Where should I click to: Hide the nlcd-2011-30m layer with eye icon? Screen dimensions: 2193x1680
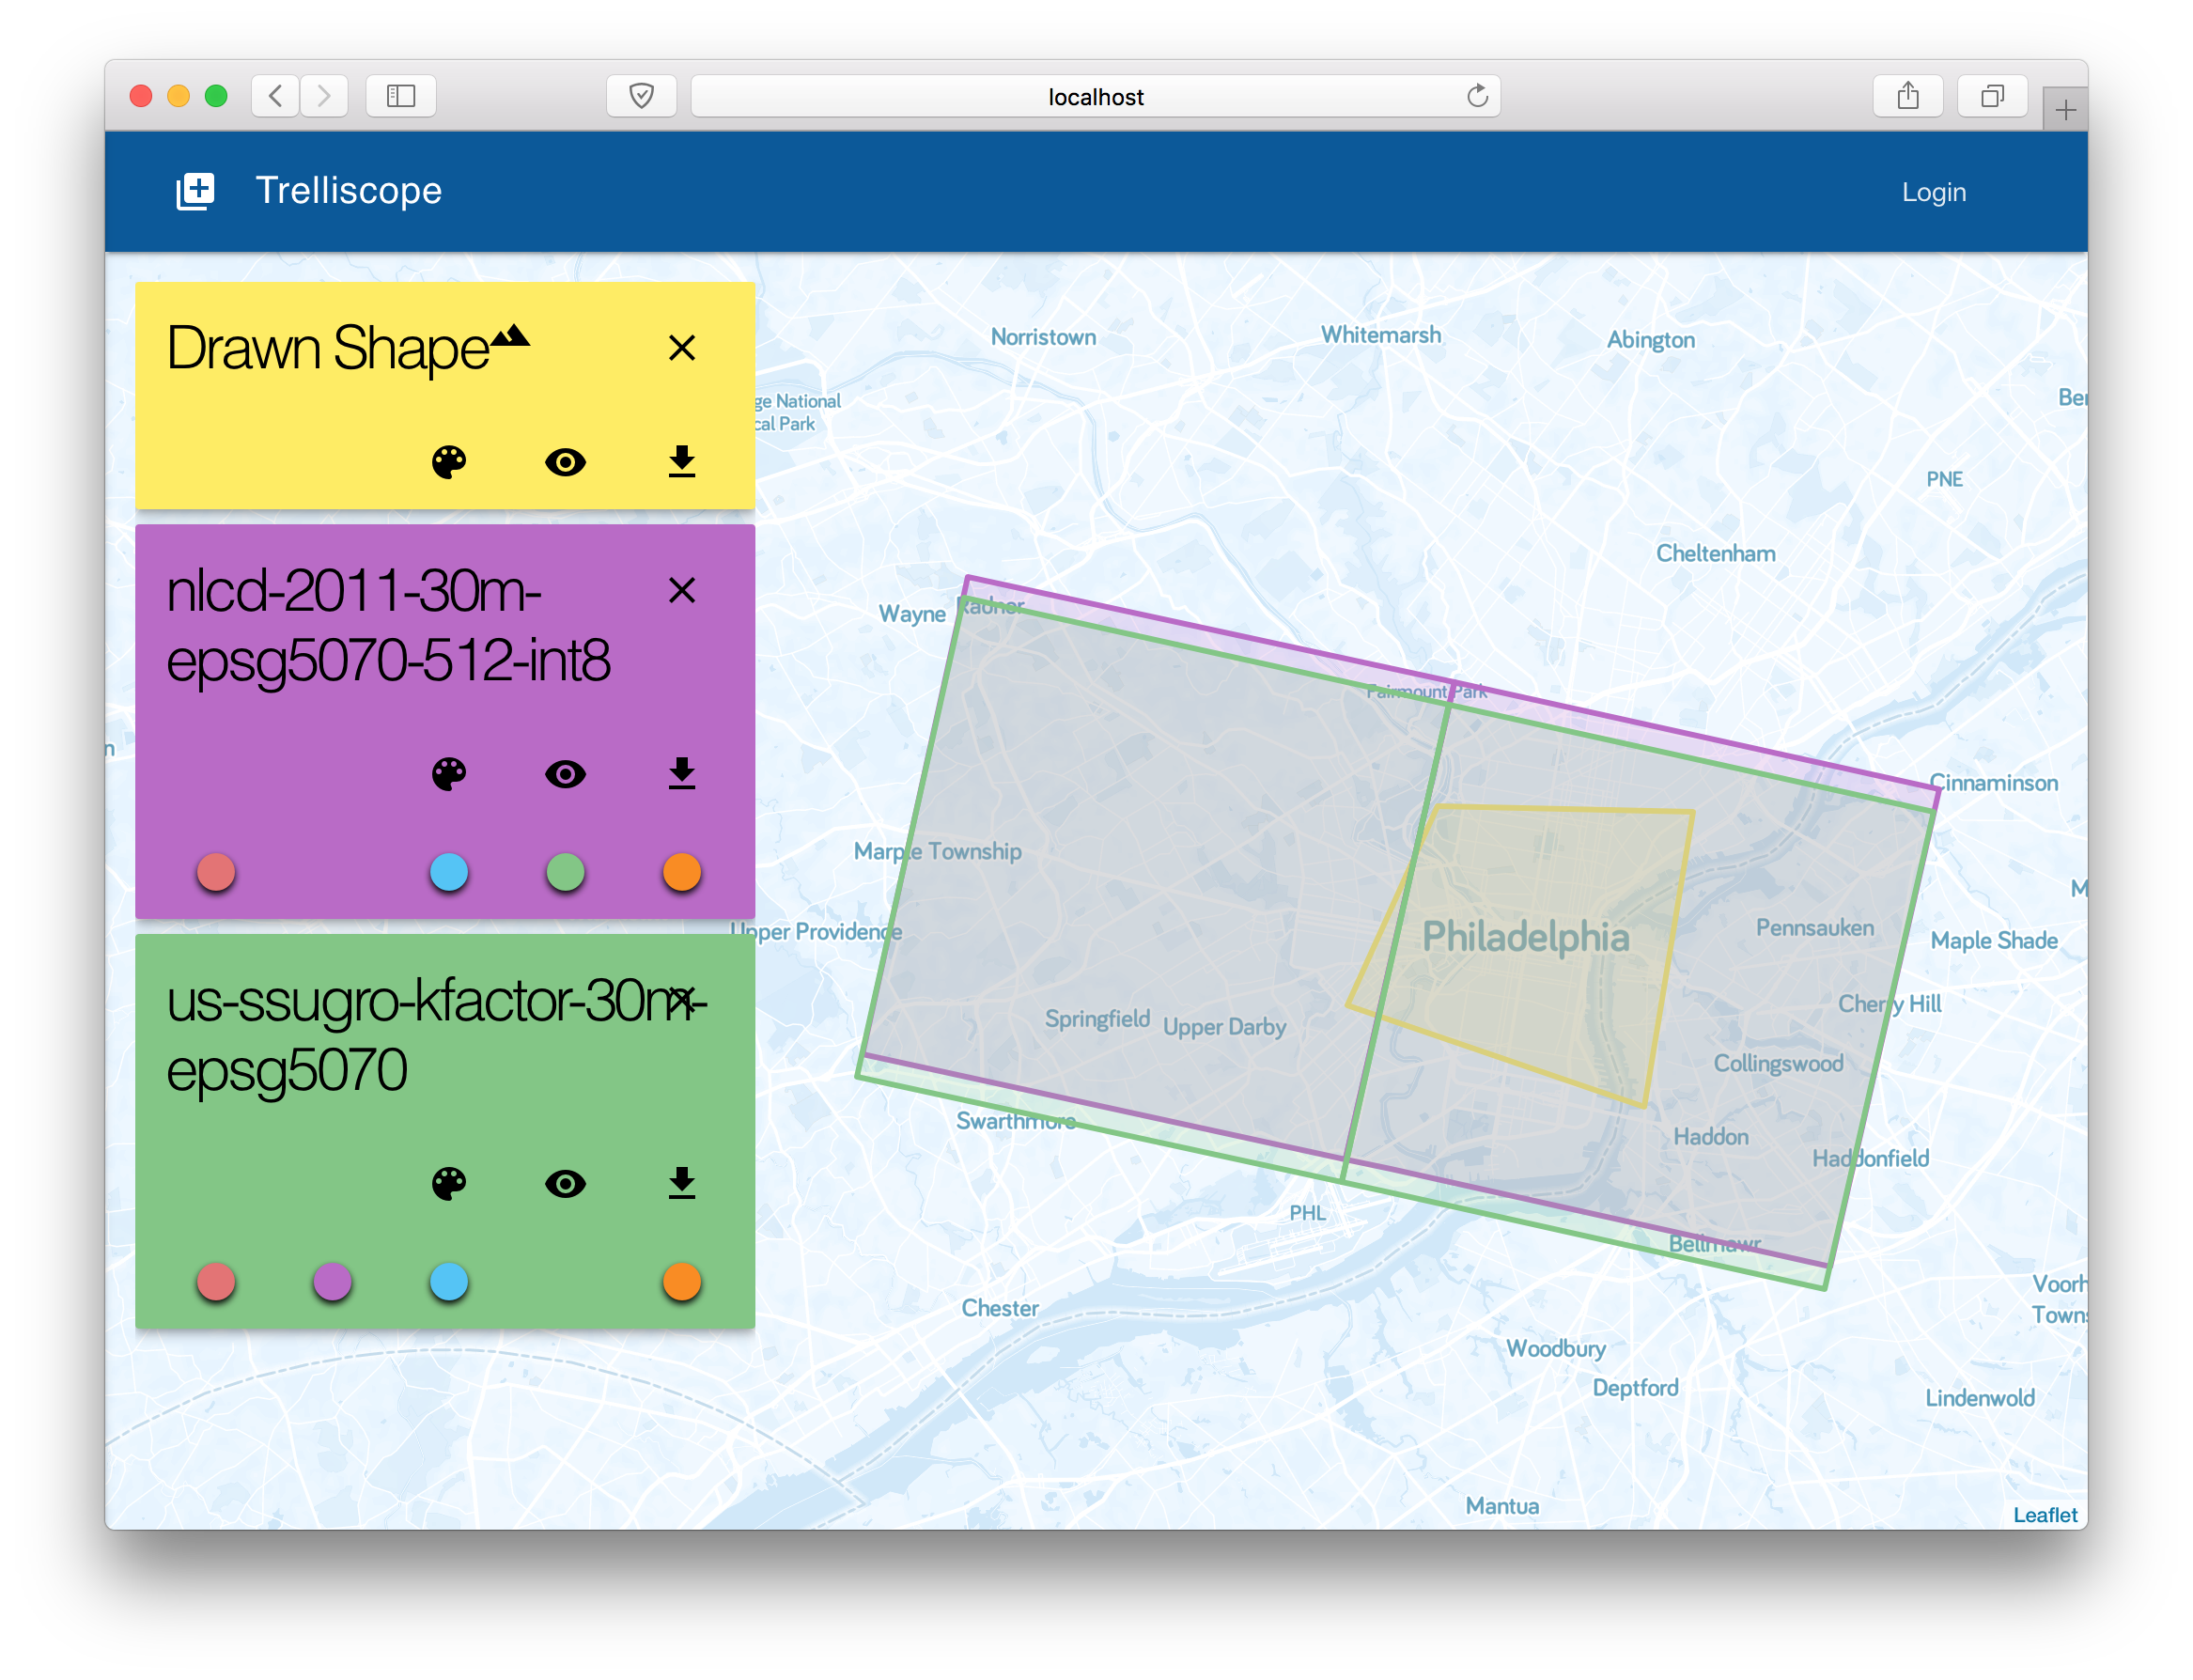[565, 774]
